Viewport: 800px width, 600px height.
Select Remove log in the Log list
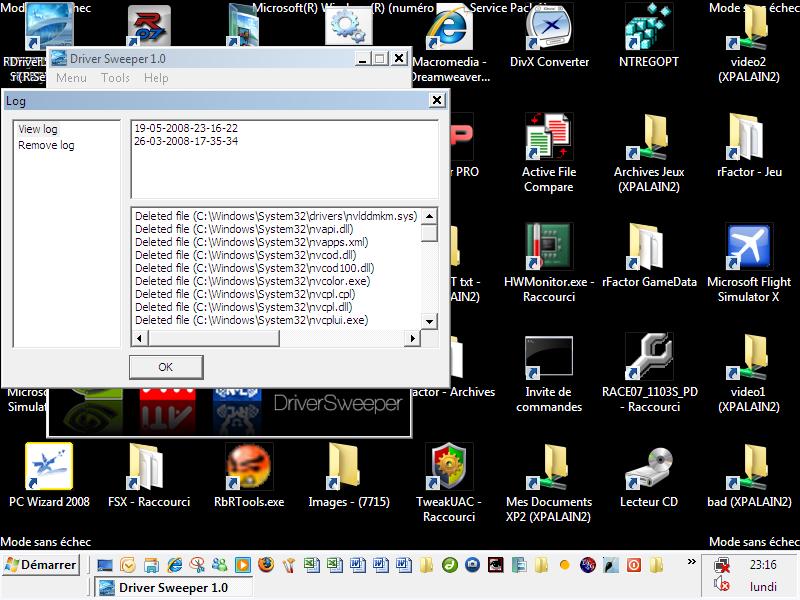pos(46,145)
